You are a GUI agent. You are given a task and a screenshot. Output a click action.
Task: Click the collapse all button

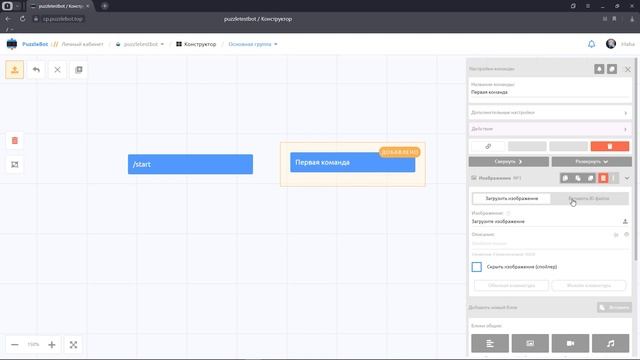(509, 162)
